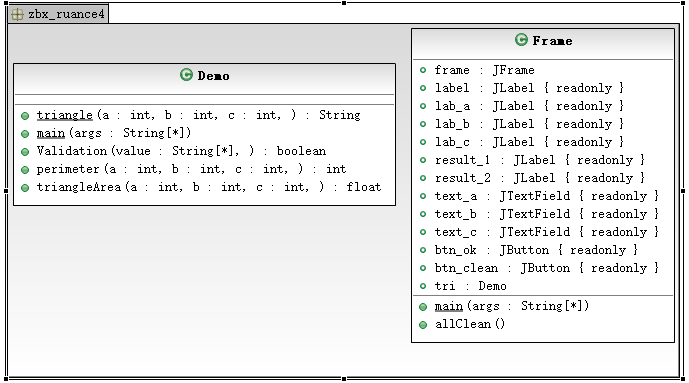This screenshot has height=383, width=689.
Task: Click the right-middle selection handle of package
Action: (683, 191)
